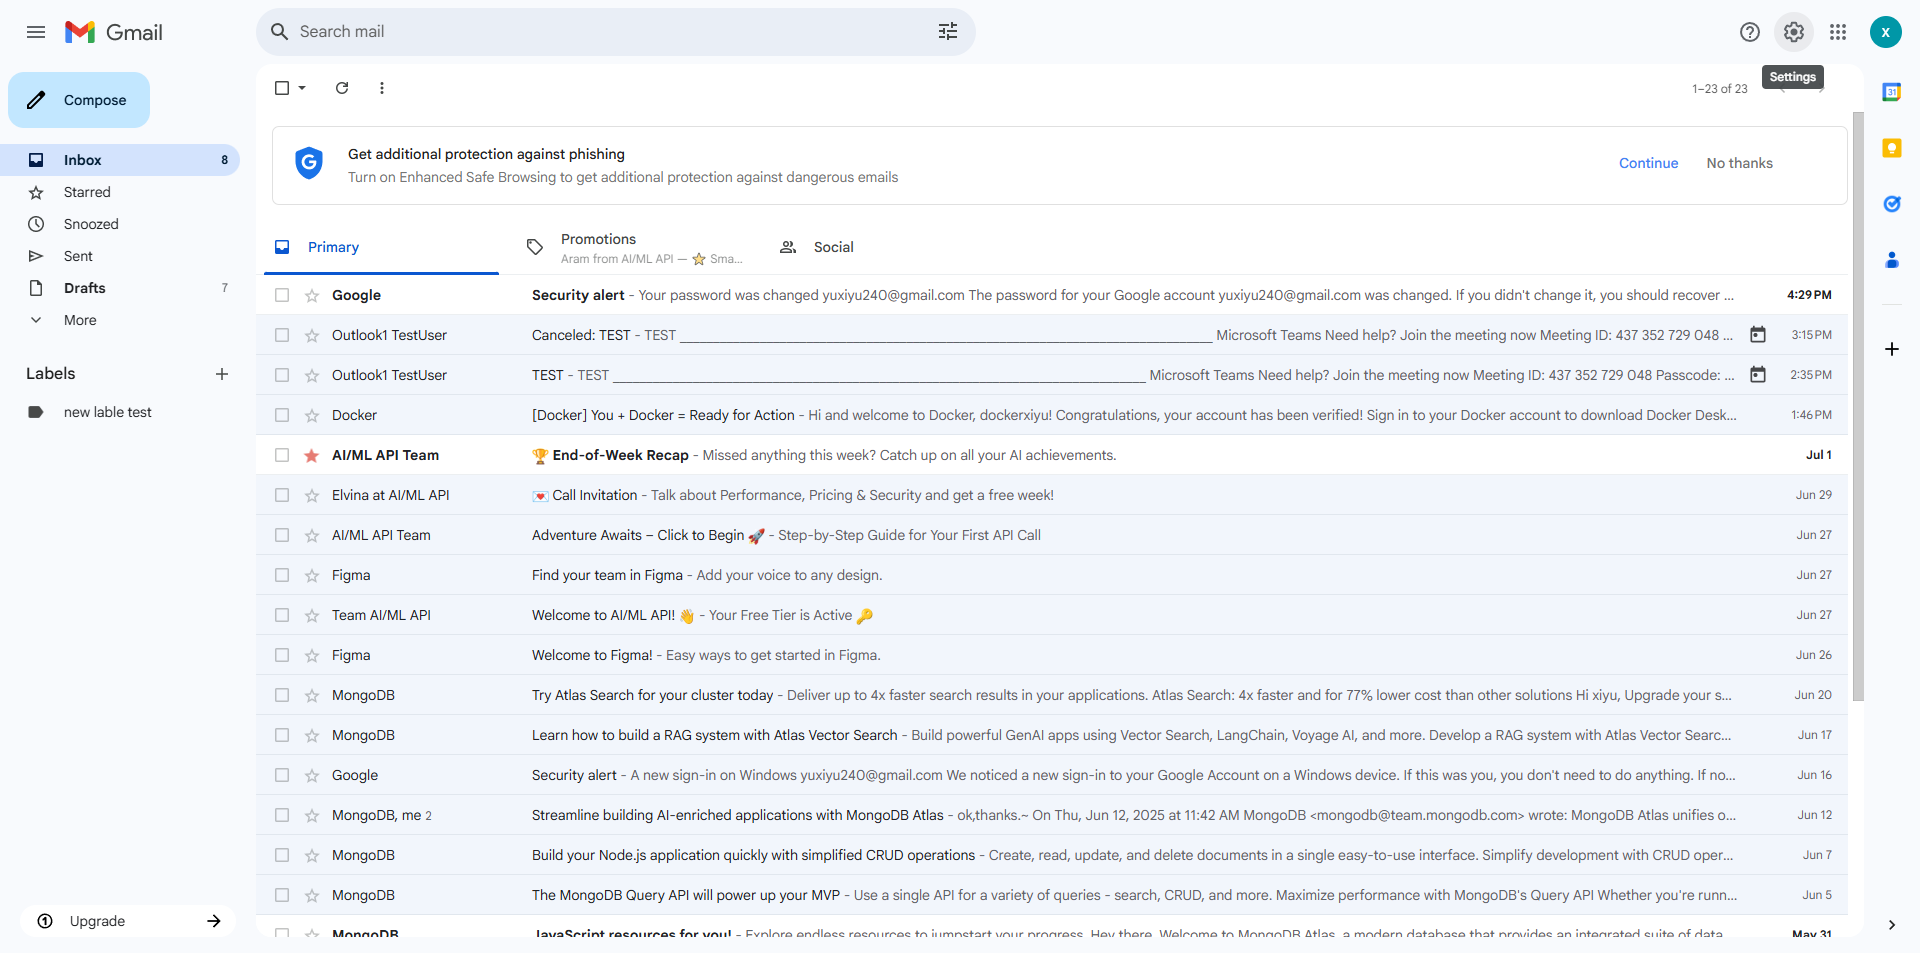1920x953 pixels.
Task: Open Security alert new sign-in on Windows email
Action: point(1052,775)
